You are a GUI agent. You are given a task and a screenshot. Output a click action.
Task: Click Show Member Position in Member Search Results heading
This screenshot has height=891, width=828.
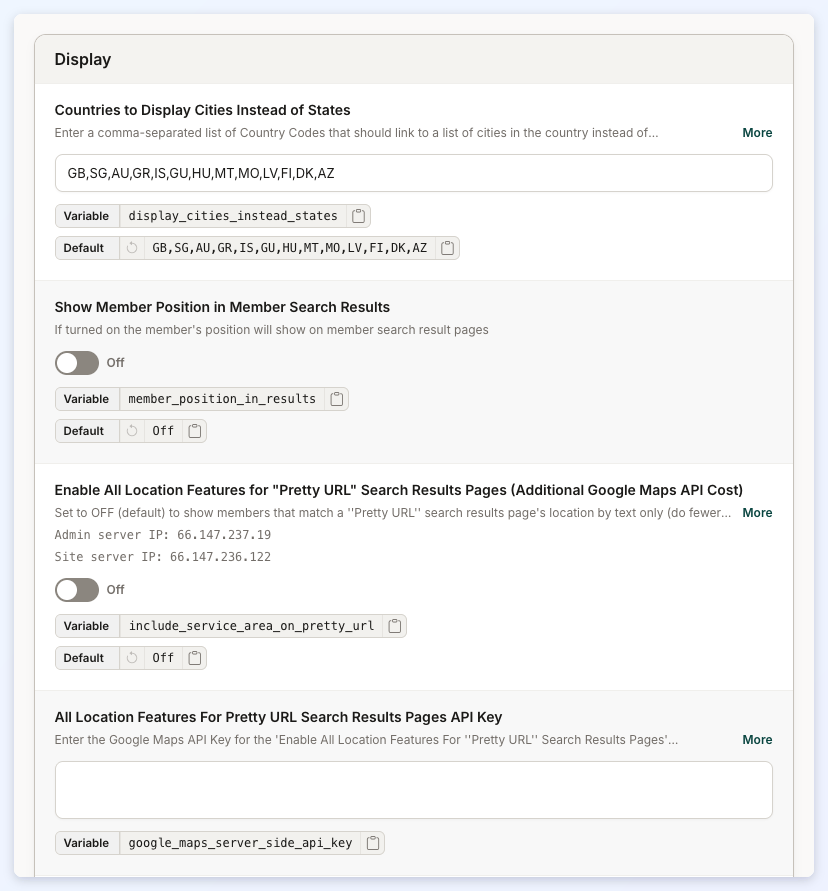[x=222, y=307]
